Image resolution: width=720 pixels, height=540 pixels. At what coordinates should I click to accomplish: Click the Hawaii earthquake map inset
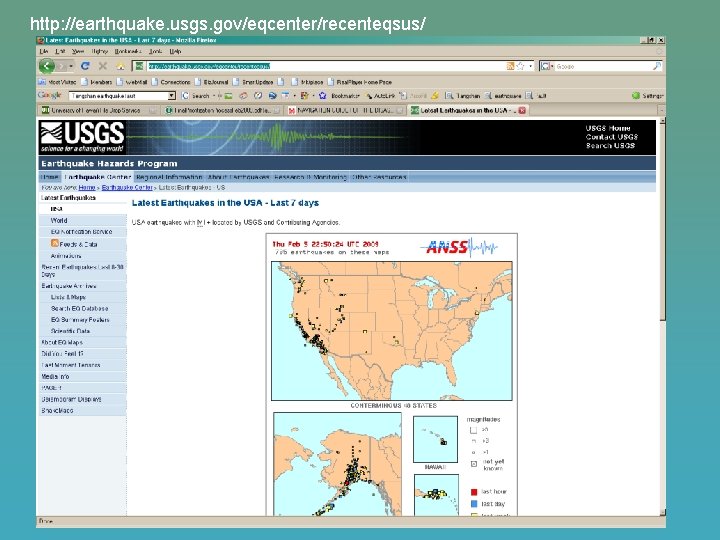435,439
